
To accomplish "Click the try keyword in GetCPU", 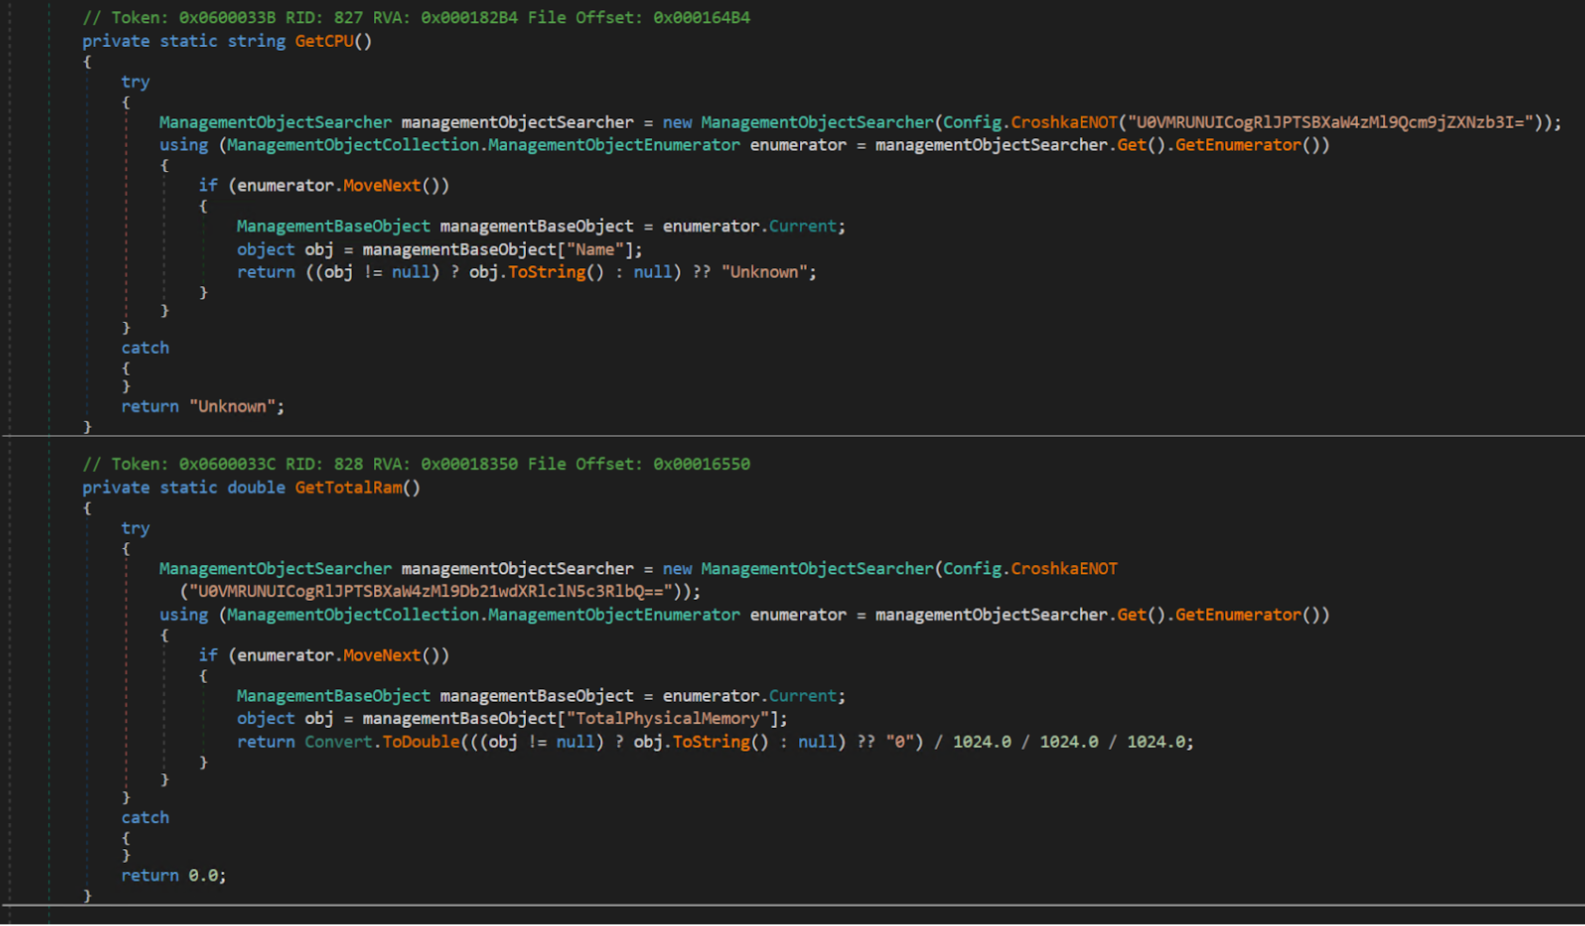I will [x=135, y=82].
